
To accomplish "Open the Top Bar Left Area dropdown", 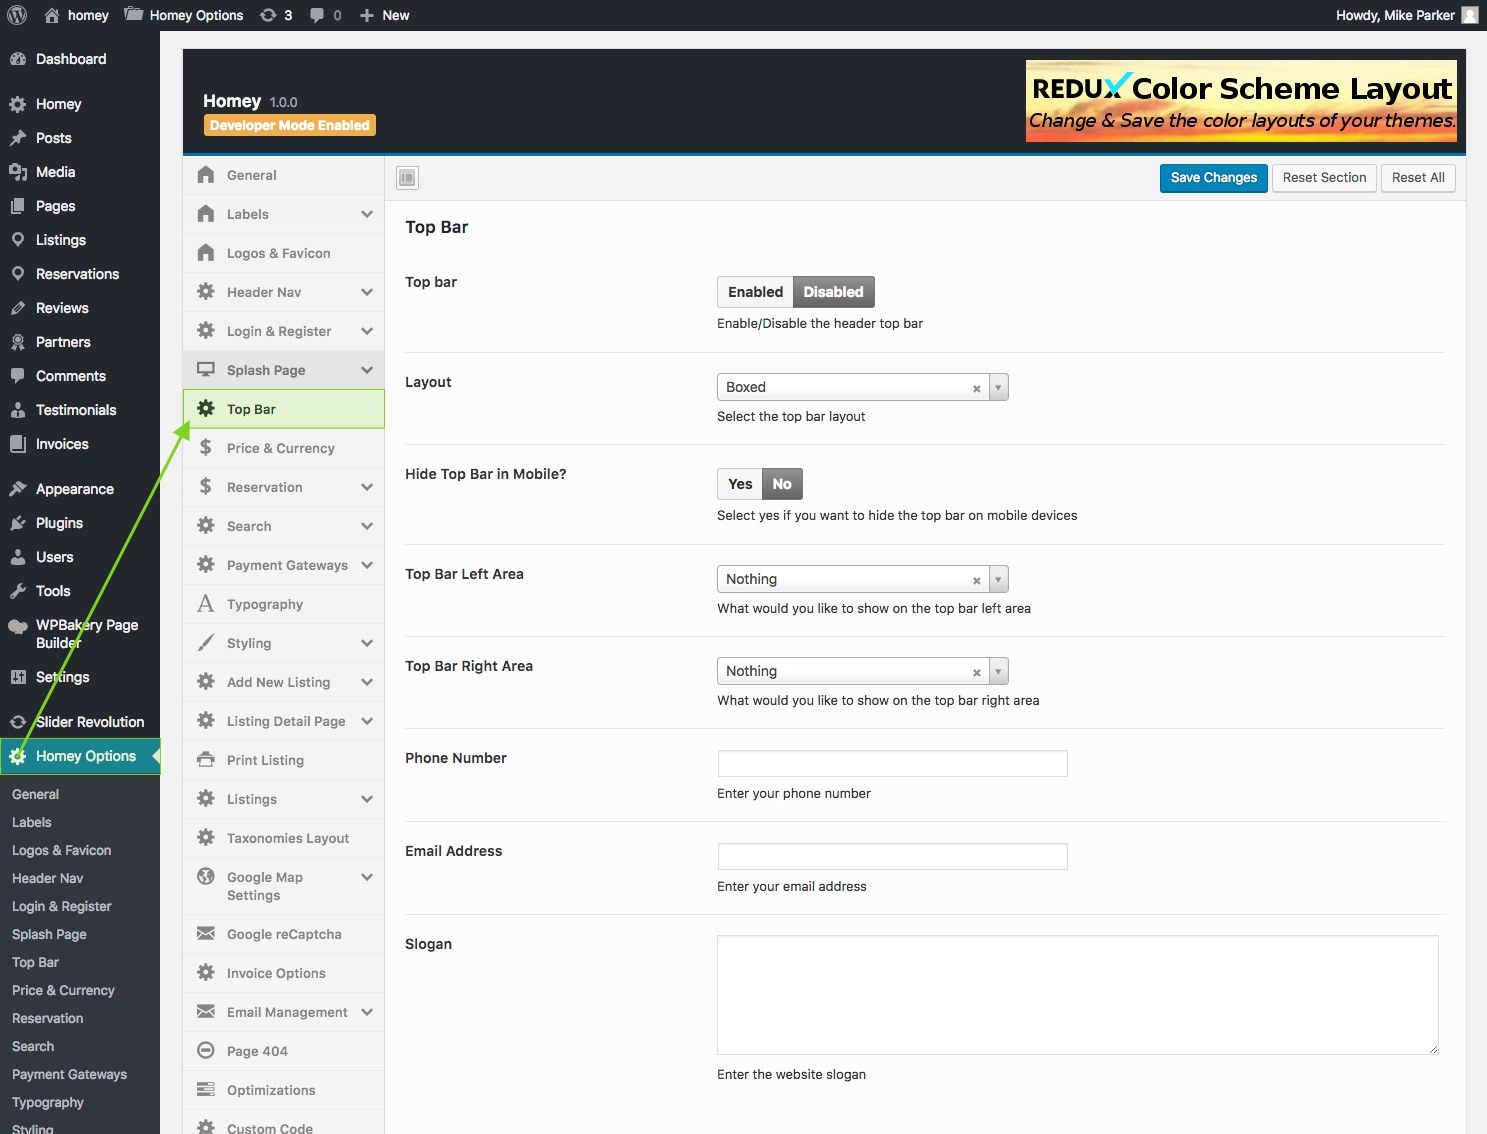I will (x=862, y=579).
